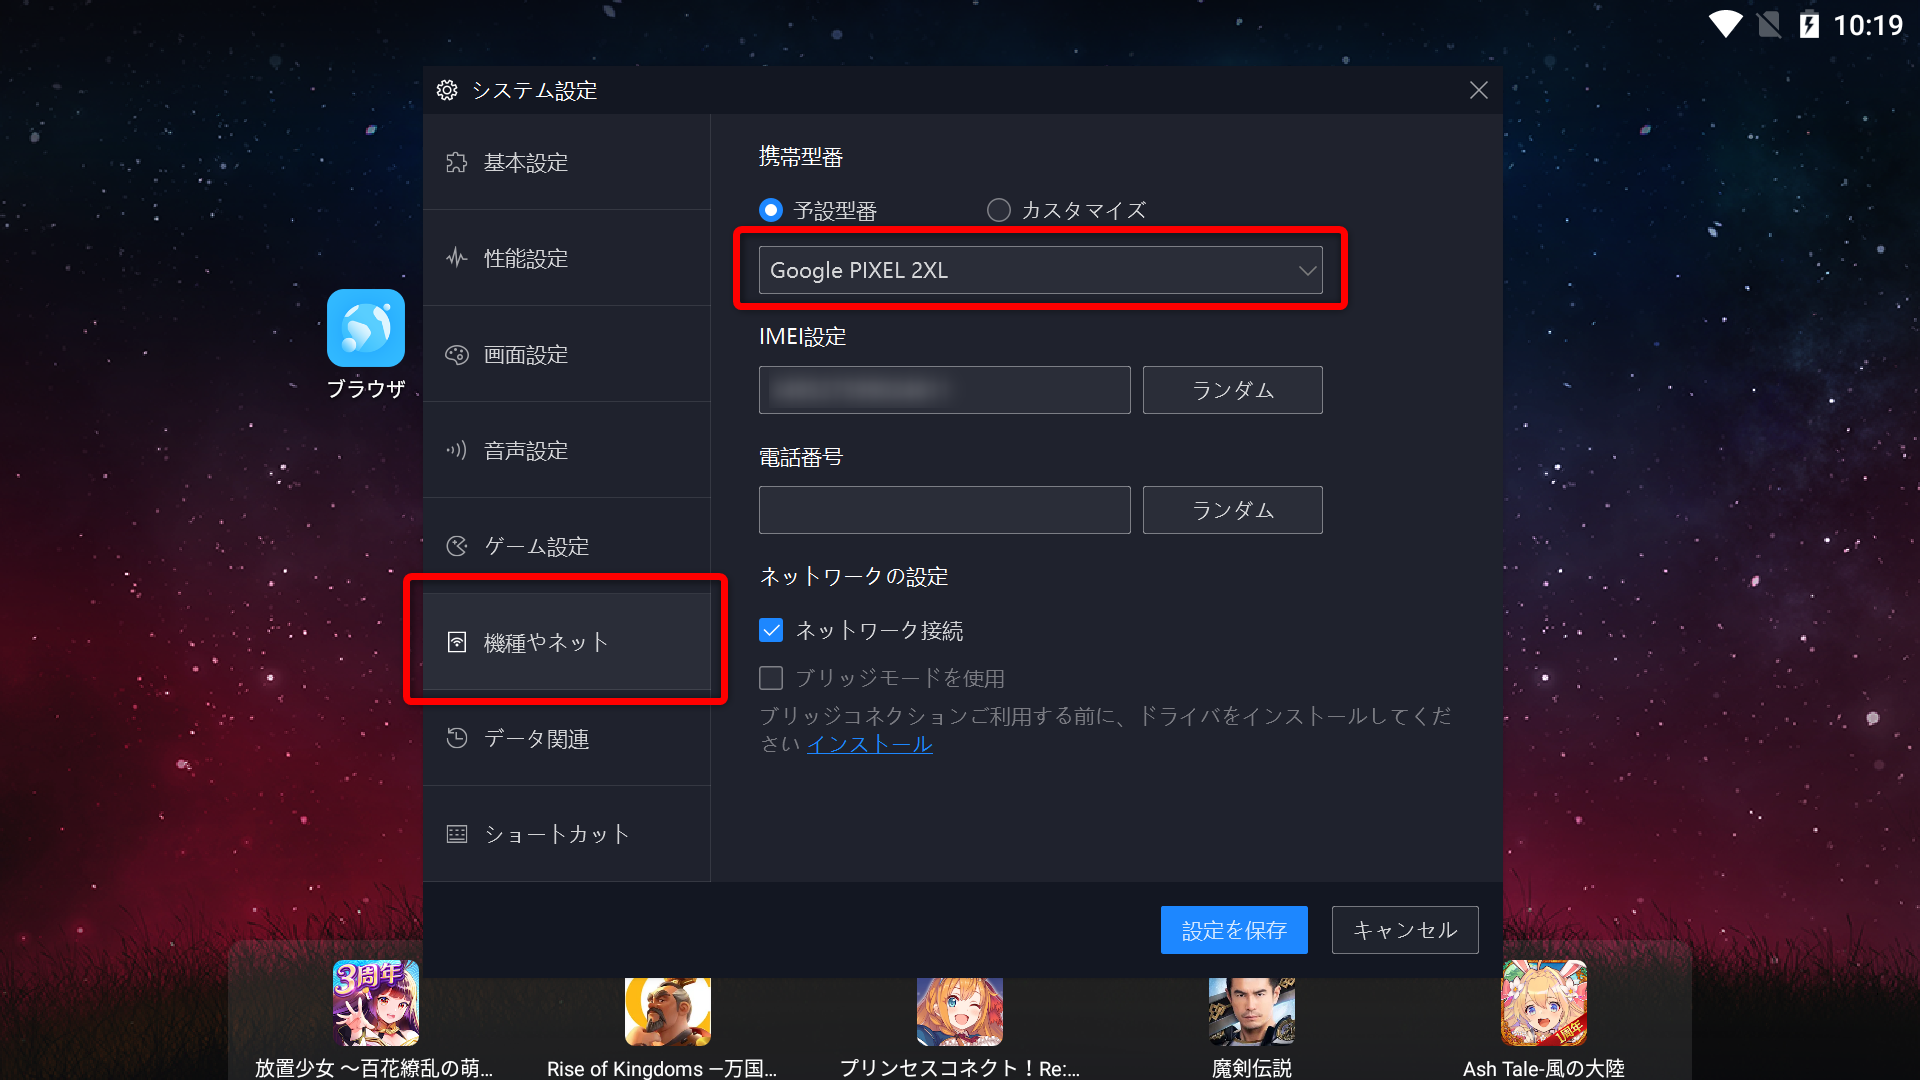The image size is (1920, 1080).
Task: Launch プリンセスコネクト game icon
Action: click(960, 1011)
